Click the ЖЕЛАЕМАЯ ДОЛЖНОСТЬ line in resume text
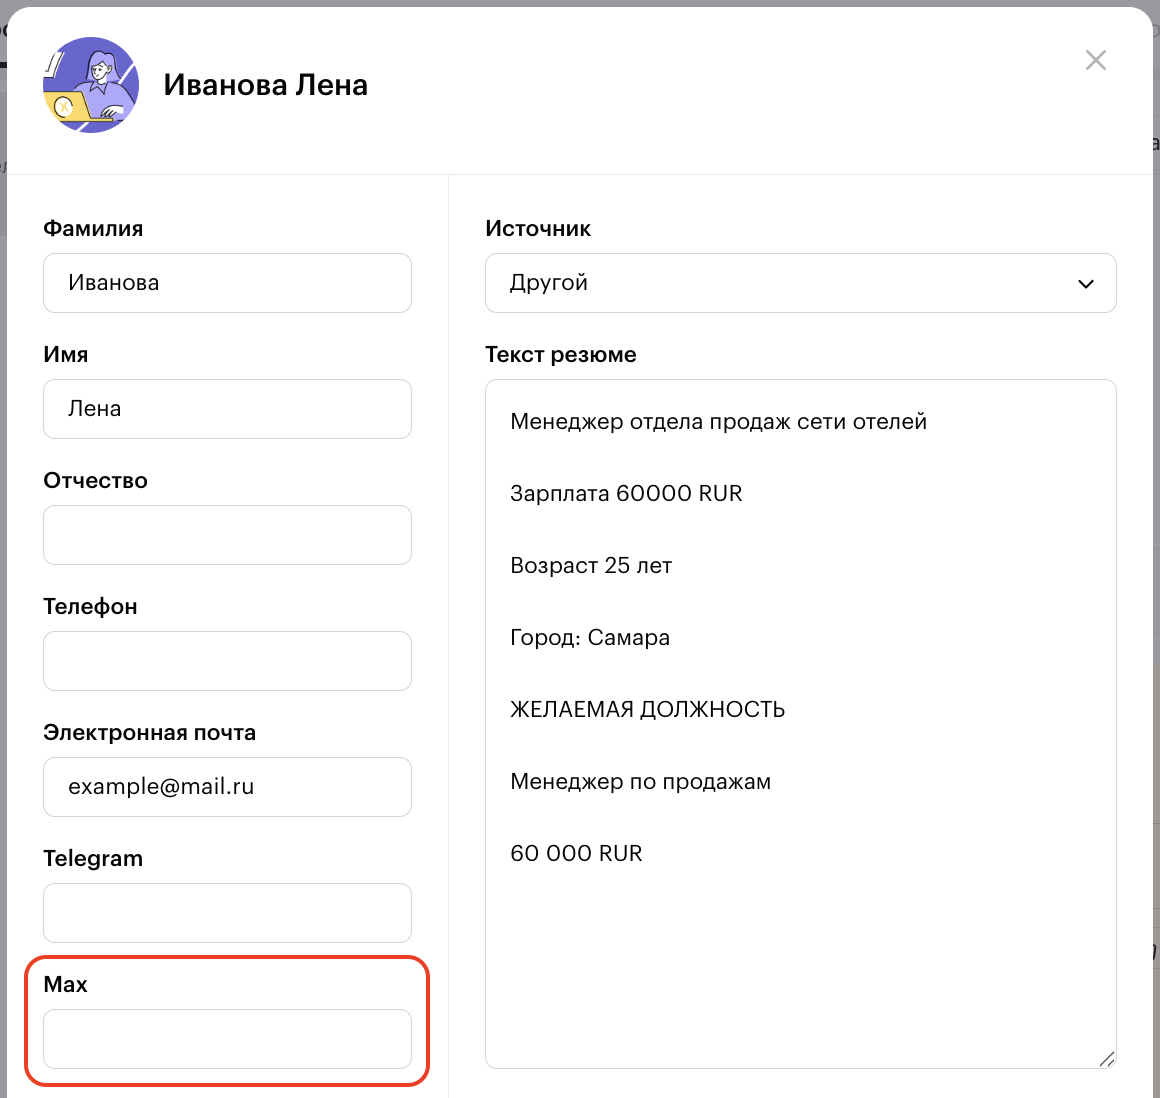This screenshot has width=1160, height=1098. 647,710
